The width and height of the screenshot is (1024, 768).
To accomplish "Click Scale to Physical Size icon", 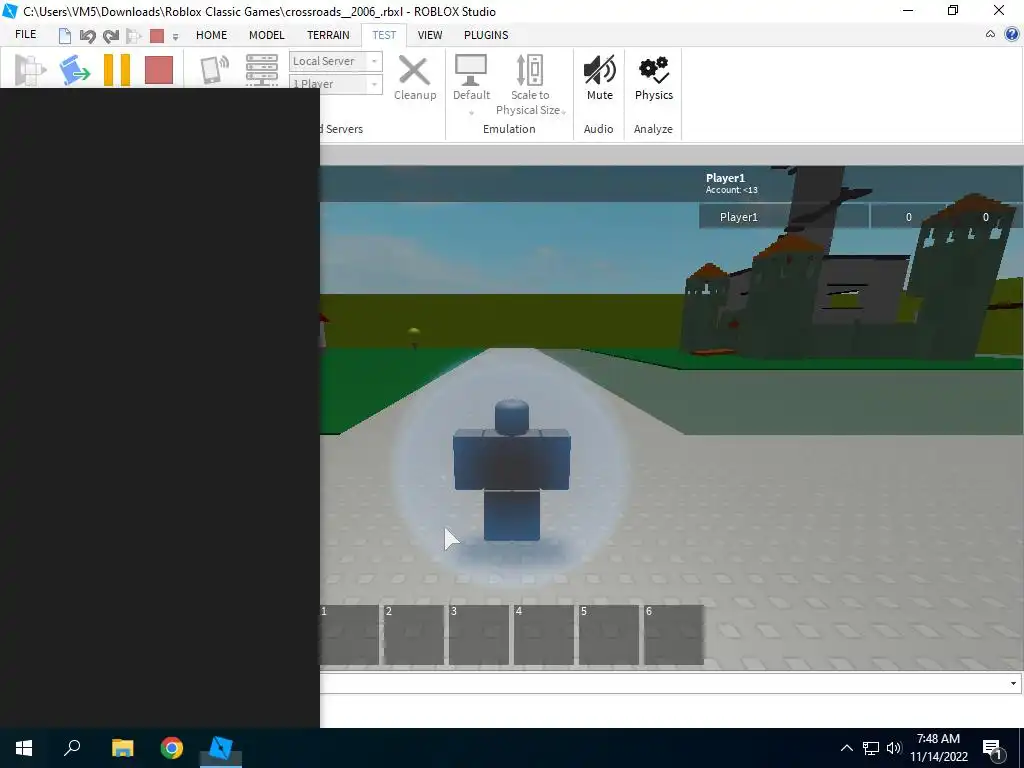I will click(530, 71).
